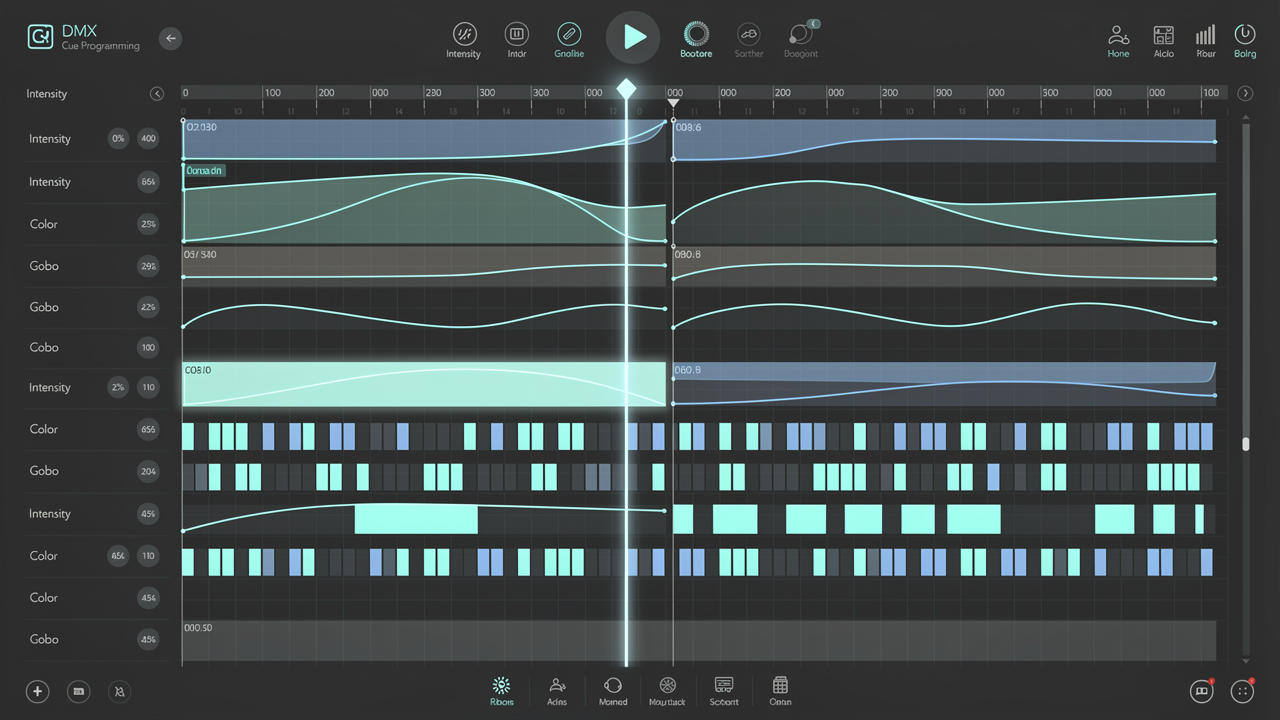Select the Intensity tool in the top toolbar
This screenshot has height=720, width=1280.
click(x=463, y=33)
